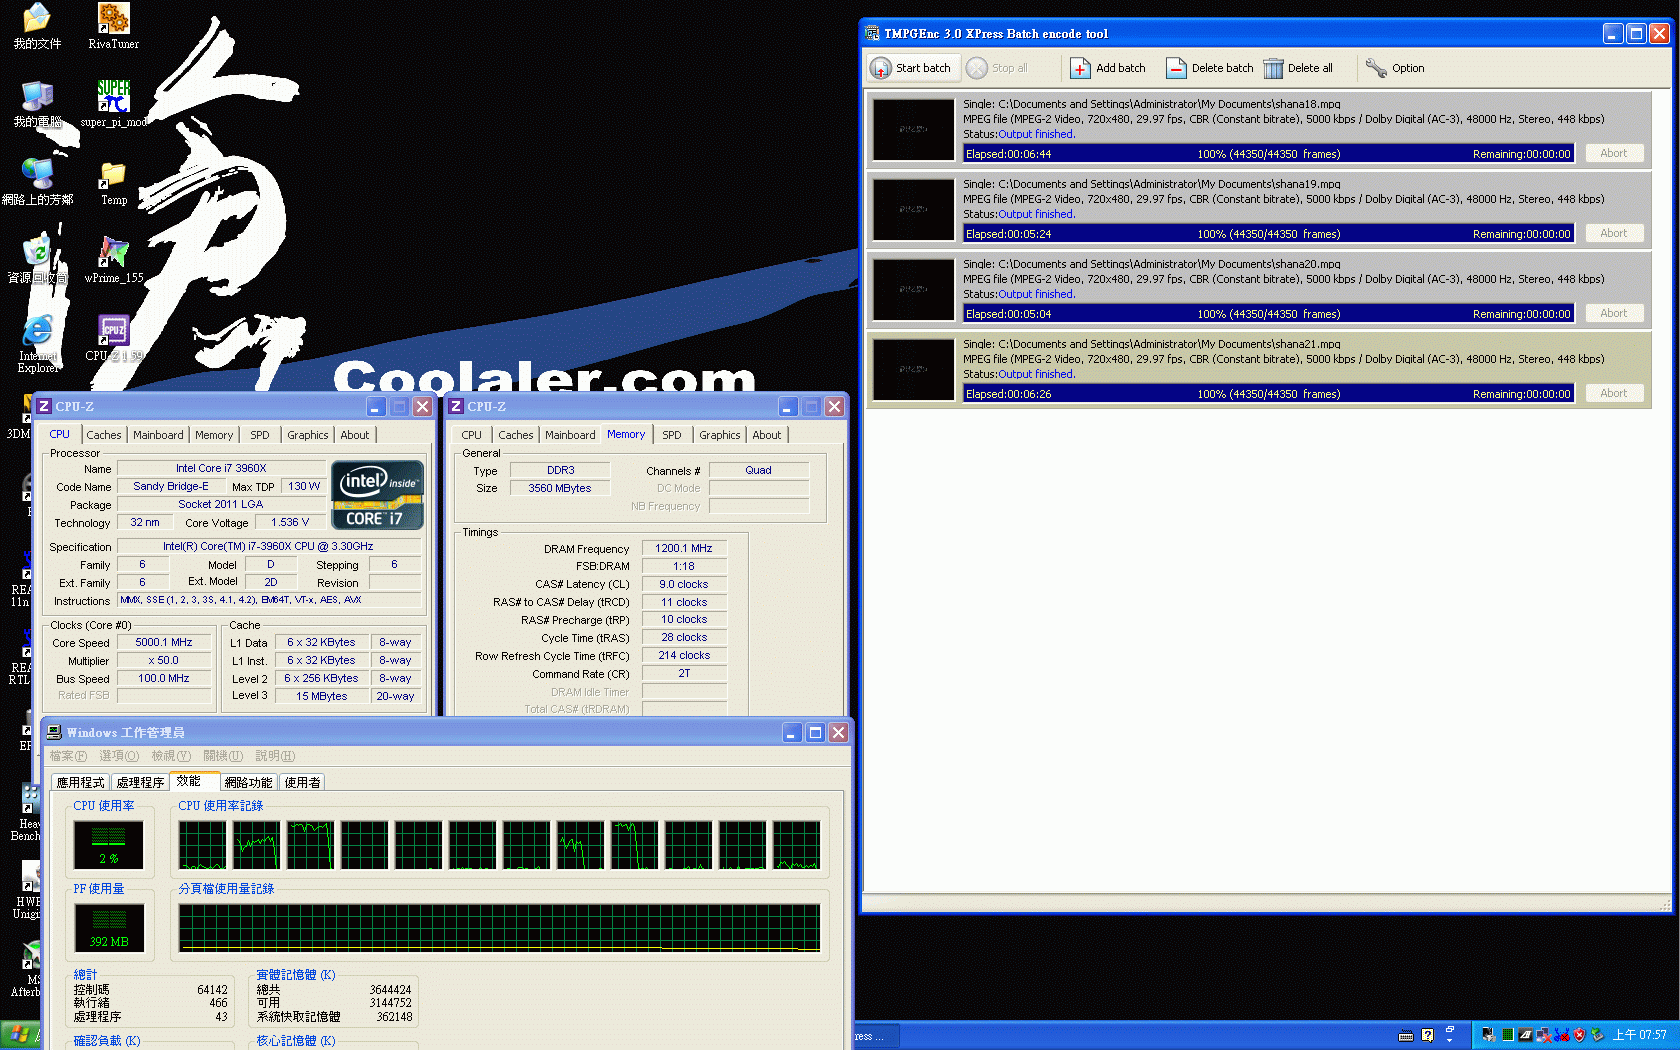The height and width of the screenshot is (1050, 1680).
Task: Click Abort for shana20.mpg job
Action: (x=1613, y=313)
